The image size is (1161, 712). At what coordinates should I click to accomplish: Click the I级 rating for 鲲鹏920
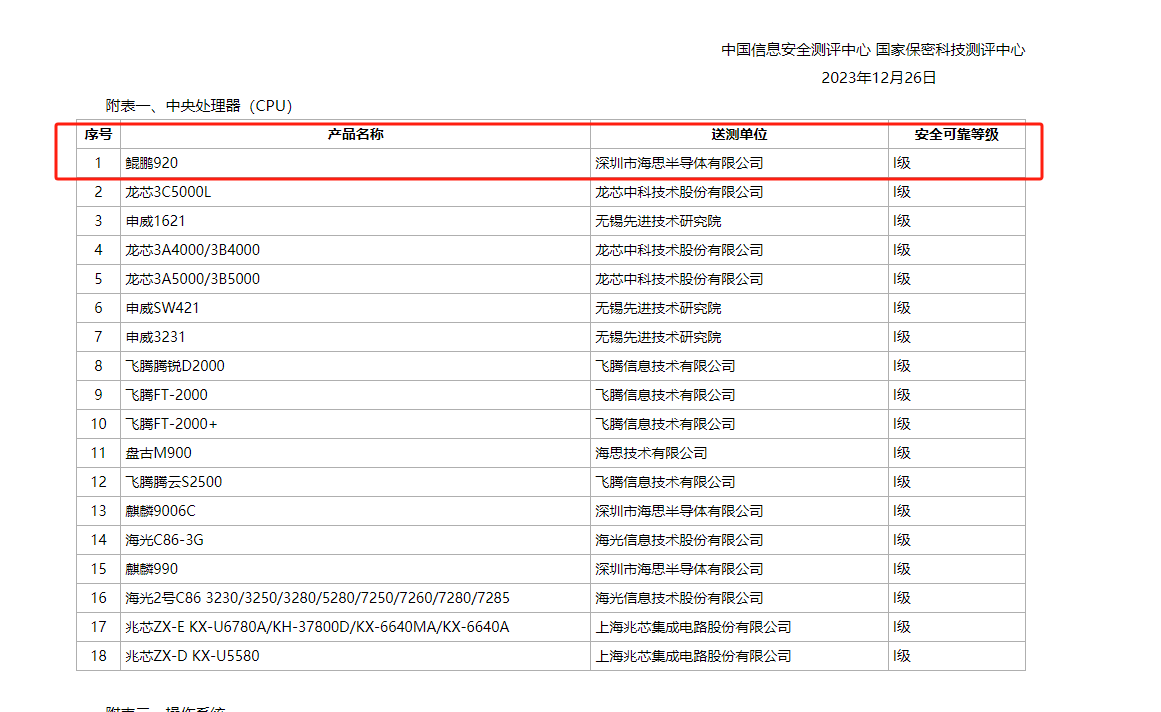coord(902,163)
